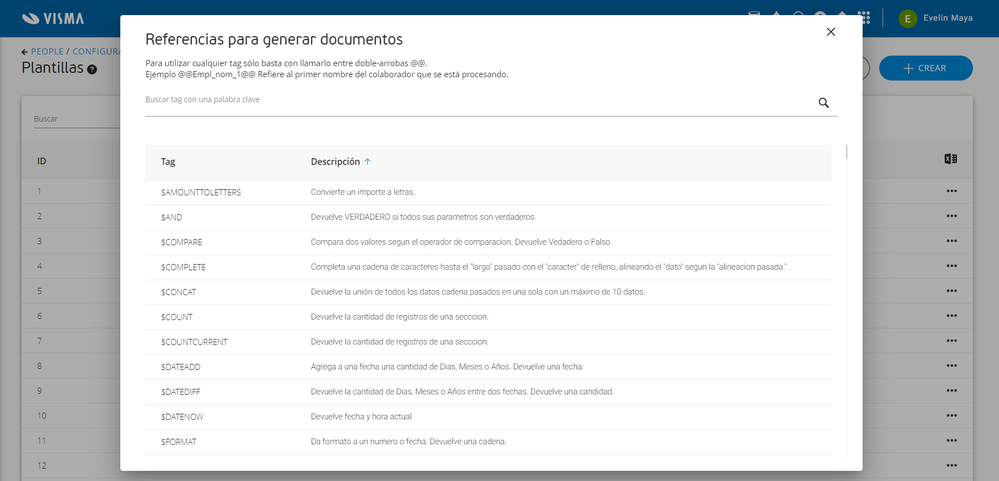Select the $DATENOW tag

point(182,417)
